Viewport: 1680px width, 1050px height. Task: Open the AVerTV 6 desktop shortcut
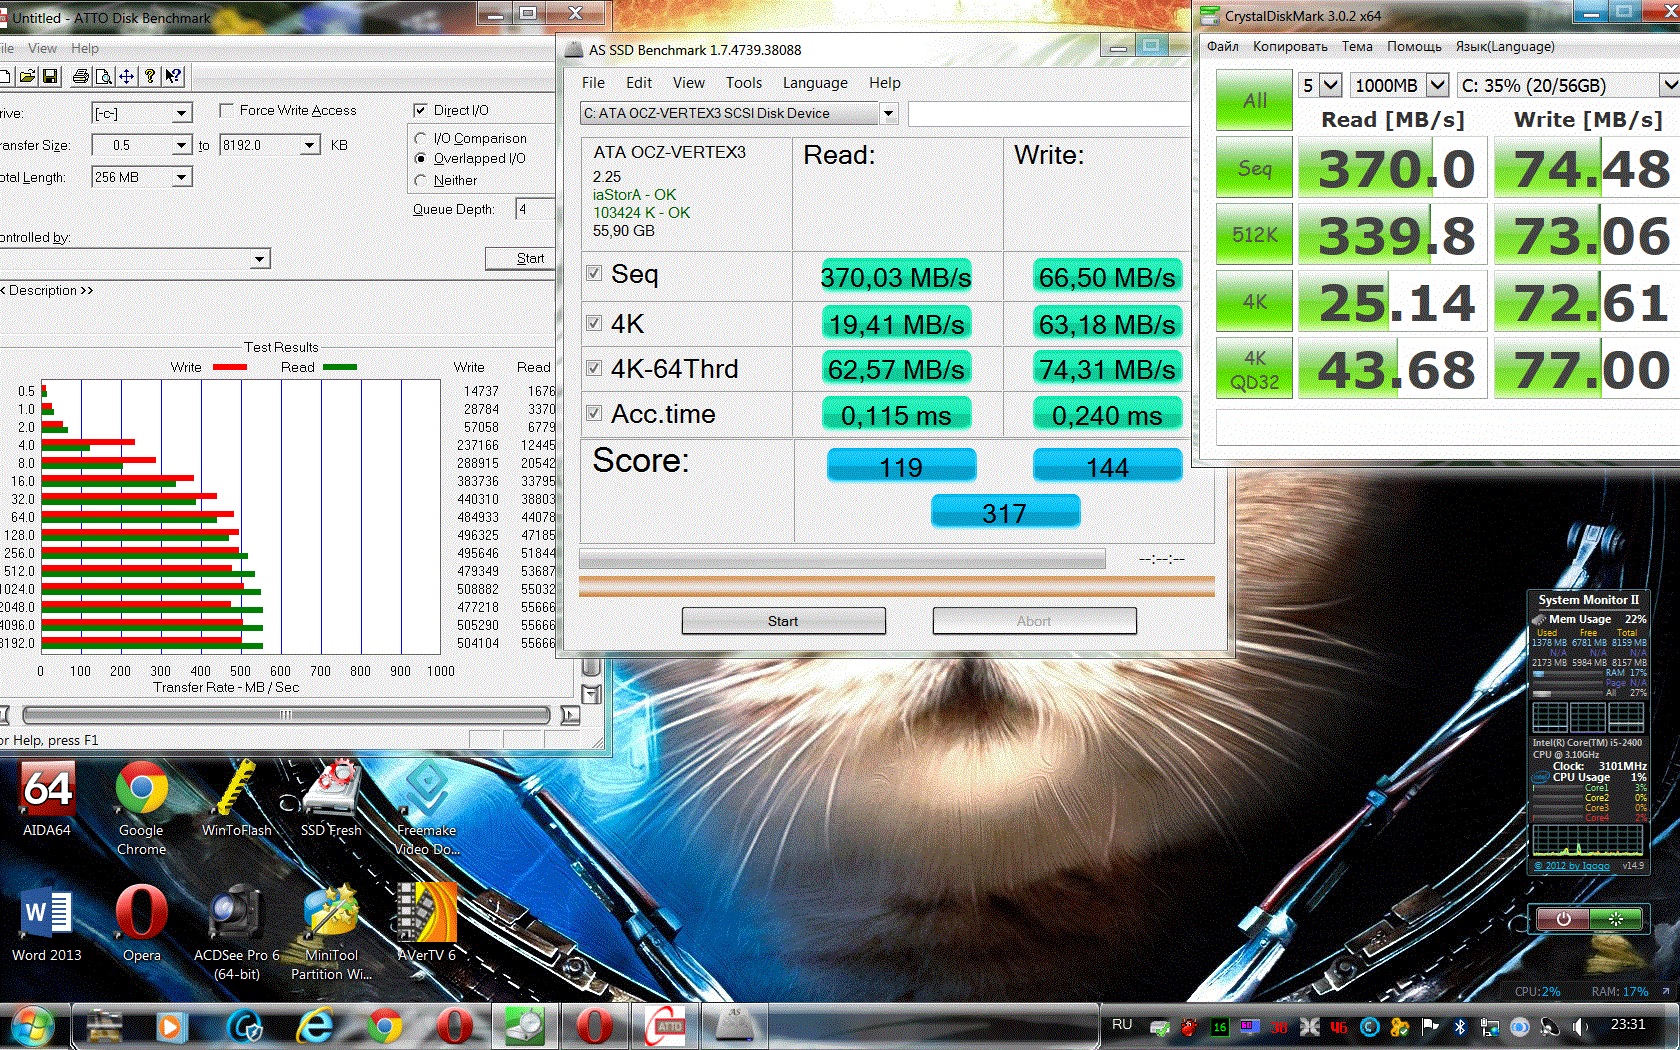(x=427, y=924)
